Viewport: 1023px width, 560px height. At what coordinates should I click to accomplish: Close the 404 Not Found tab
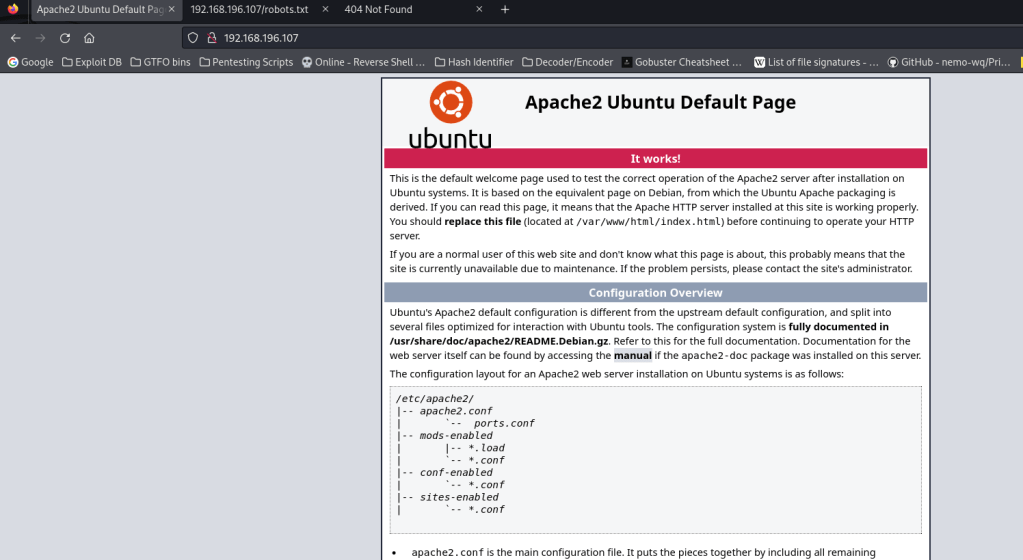pyautogui.click(x=479, y=9)
